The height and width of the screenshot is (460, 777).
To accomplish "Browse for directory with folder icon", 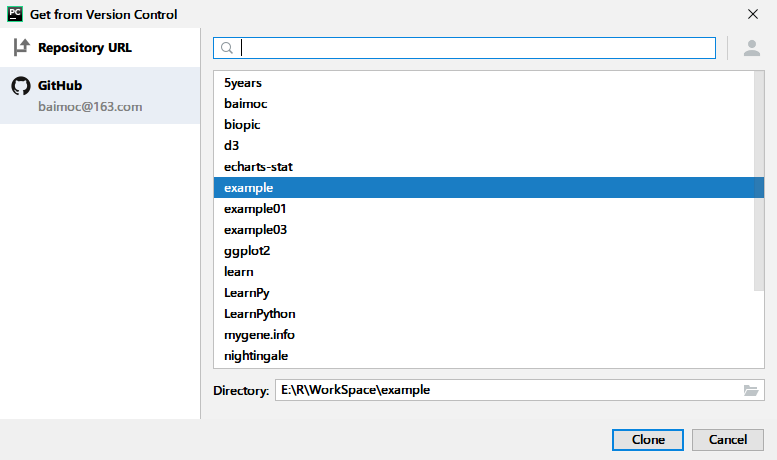I will pyautogui.click(x=751, y=391).
